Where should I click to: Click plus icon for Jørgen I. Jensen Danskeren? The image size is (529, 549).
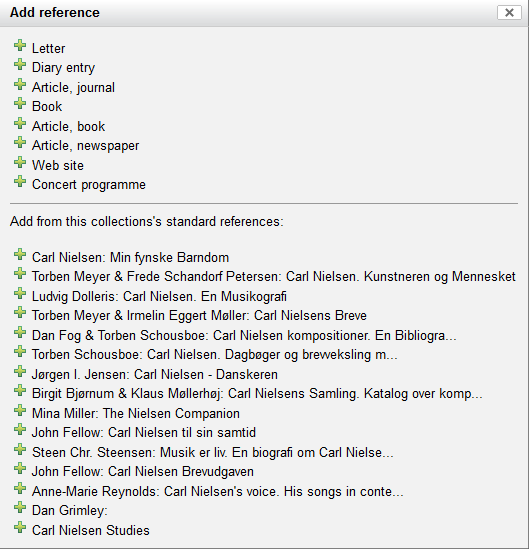[20, 371]
